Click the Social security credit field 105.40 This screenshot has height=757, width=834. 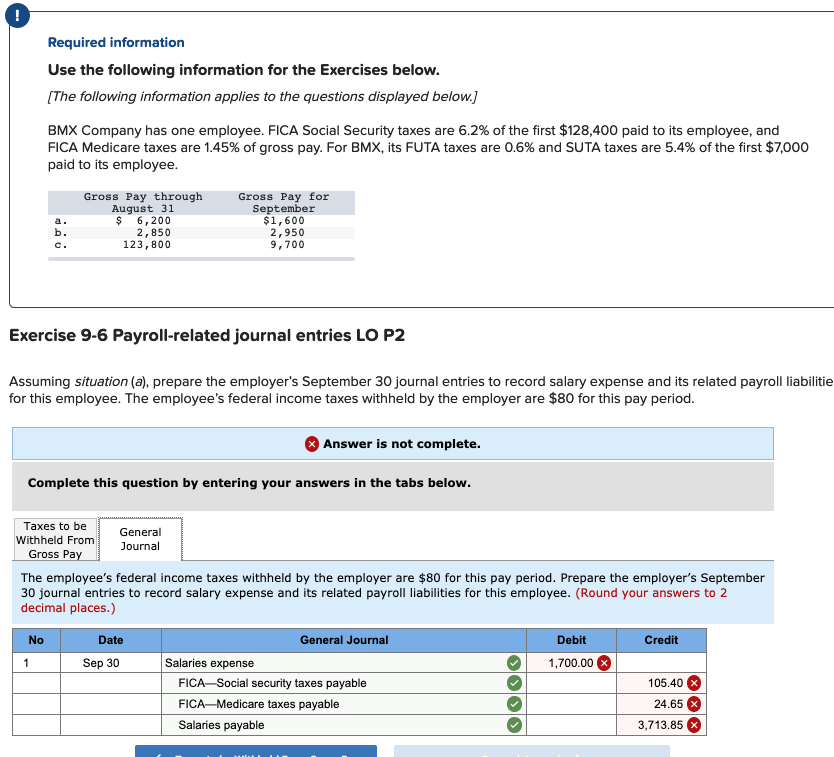661,683
